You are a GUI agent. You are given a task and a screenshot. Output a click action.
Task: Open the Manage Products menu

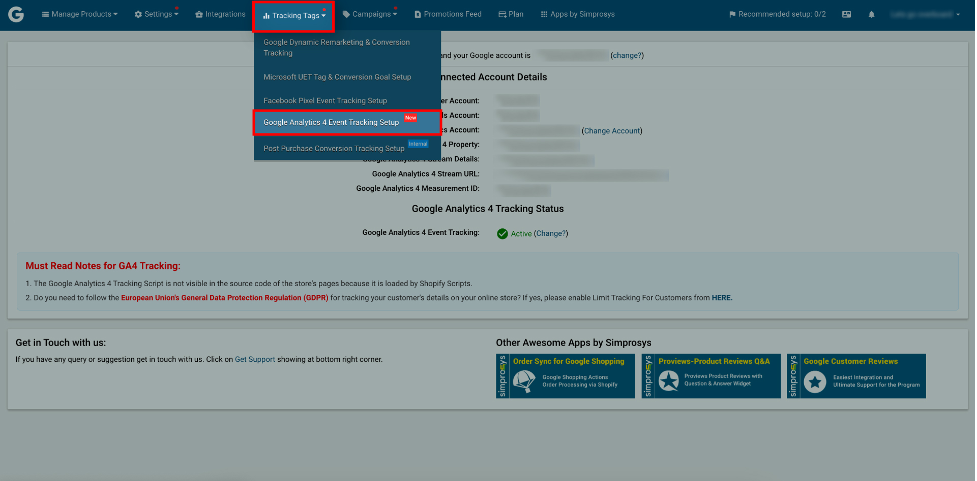click(80, 14)
